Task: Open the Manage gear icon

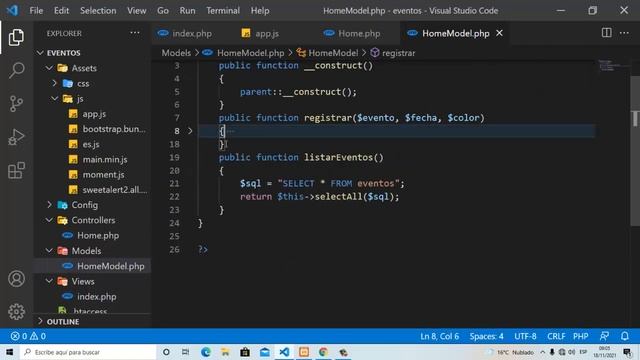Action: pos(16,311)
